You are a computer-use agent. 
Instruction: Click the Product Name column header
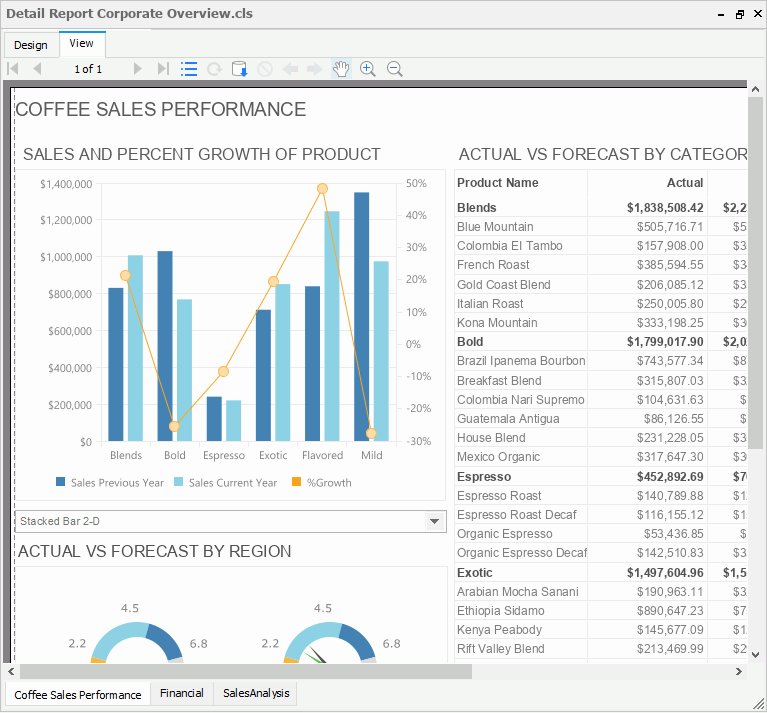[x=498, y=183]
